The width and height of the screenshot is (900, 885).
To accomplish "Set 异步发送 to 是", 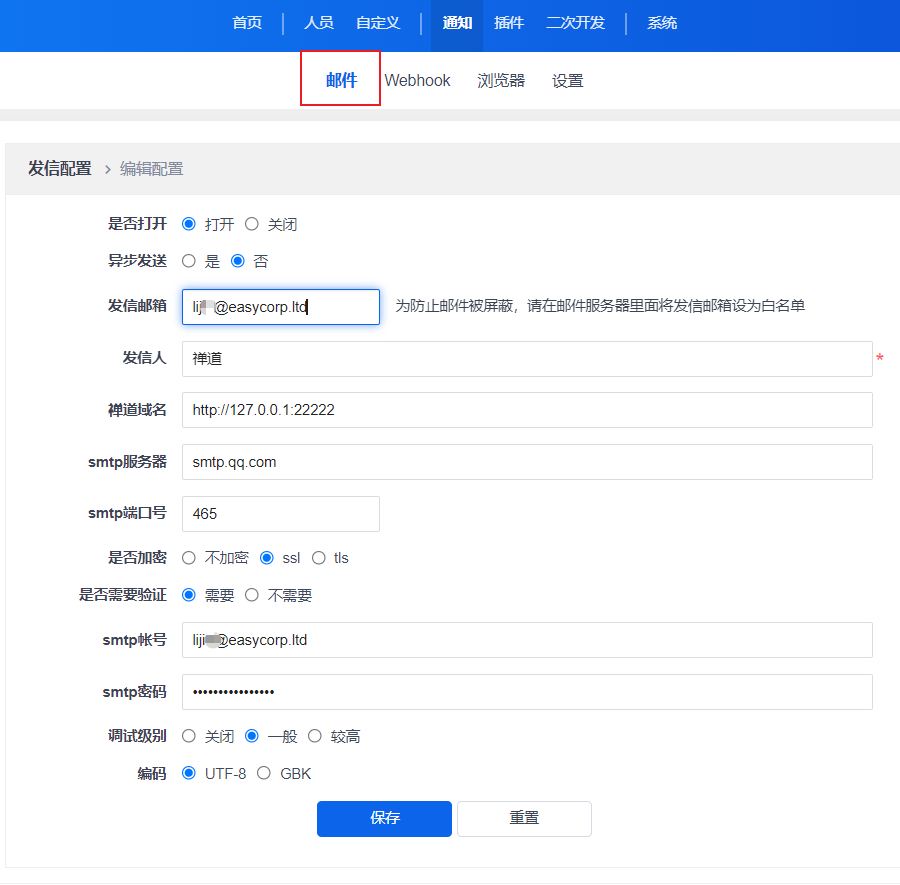I will (x=189, y=261).
